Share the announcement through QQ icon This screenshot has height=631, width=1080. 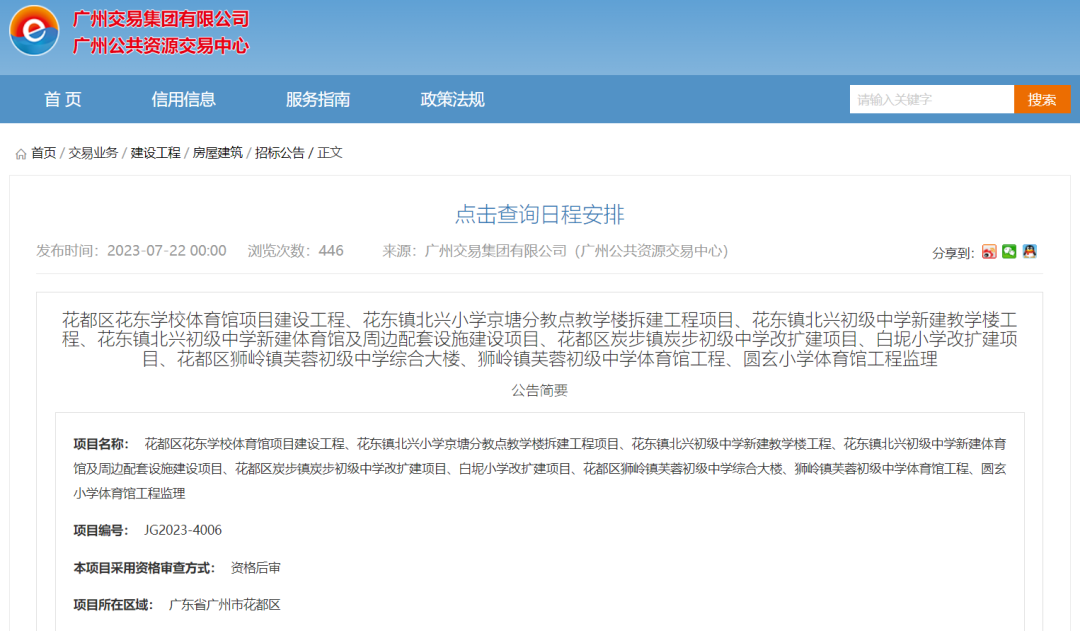(x=1028, y=252)
